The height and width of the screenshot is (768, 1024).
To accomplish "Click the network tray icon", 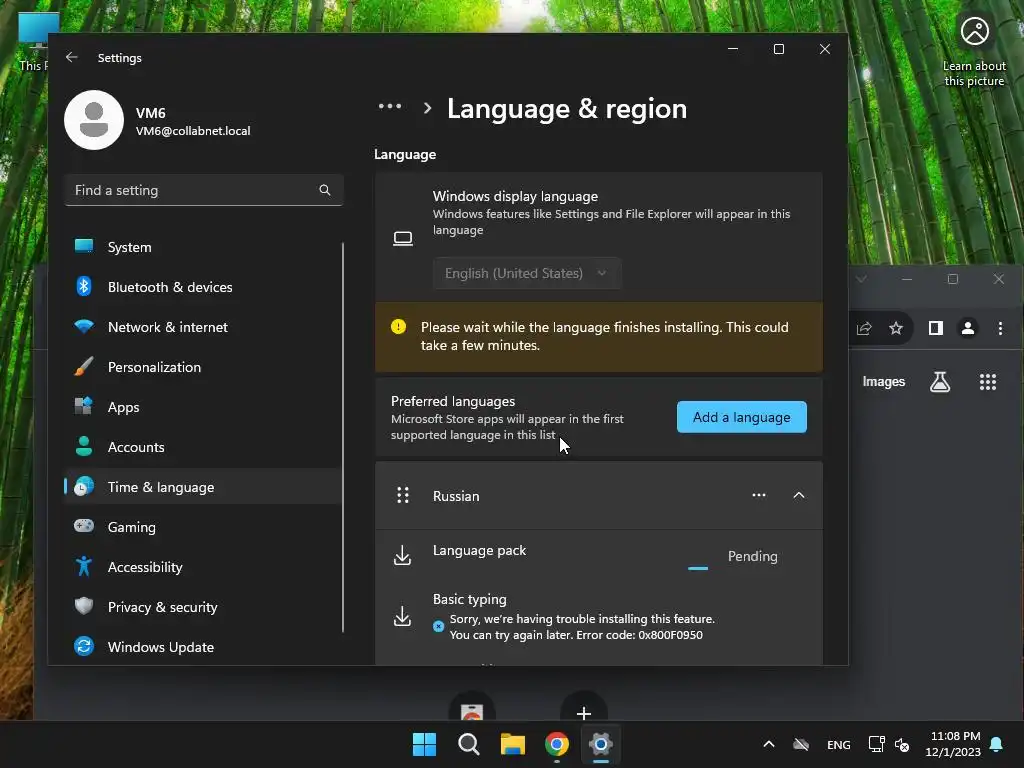I will click(x=876, y=744).
